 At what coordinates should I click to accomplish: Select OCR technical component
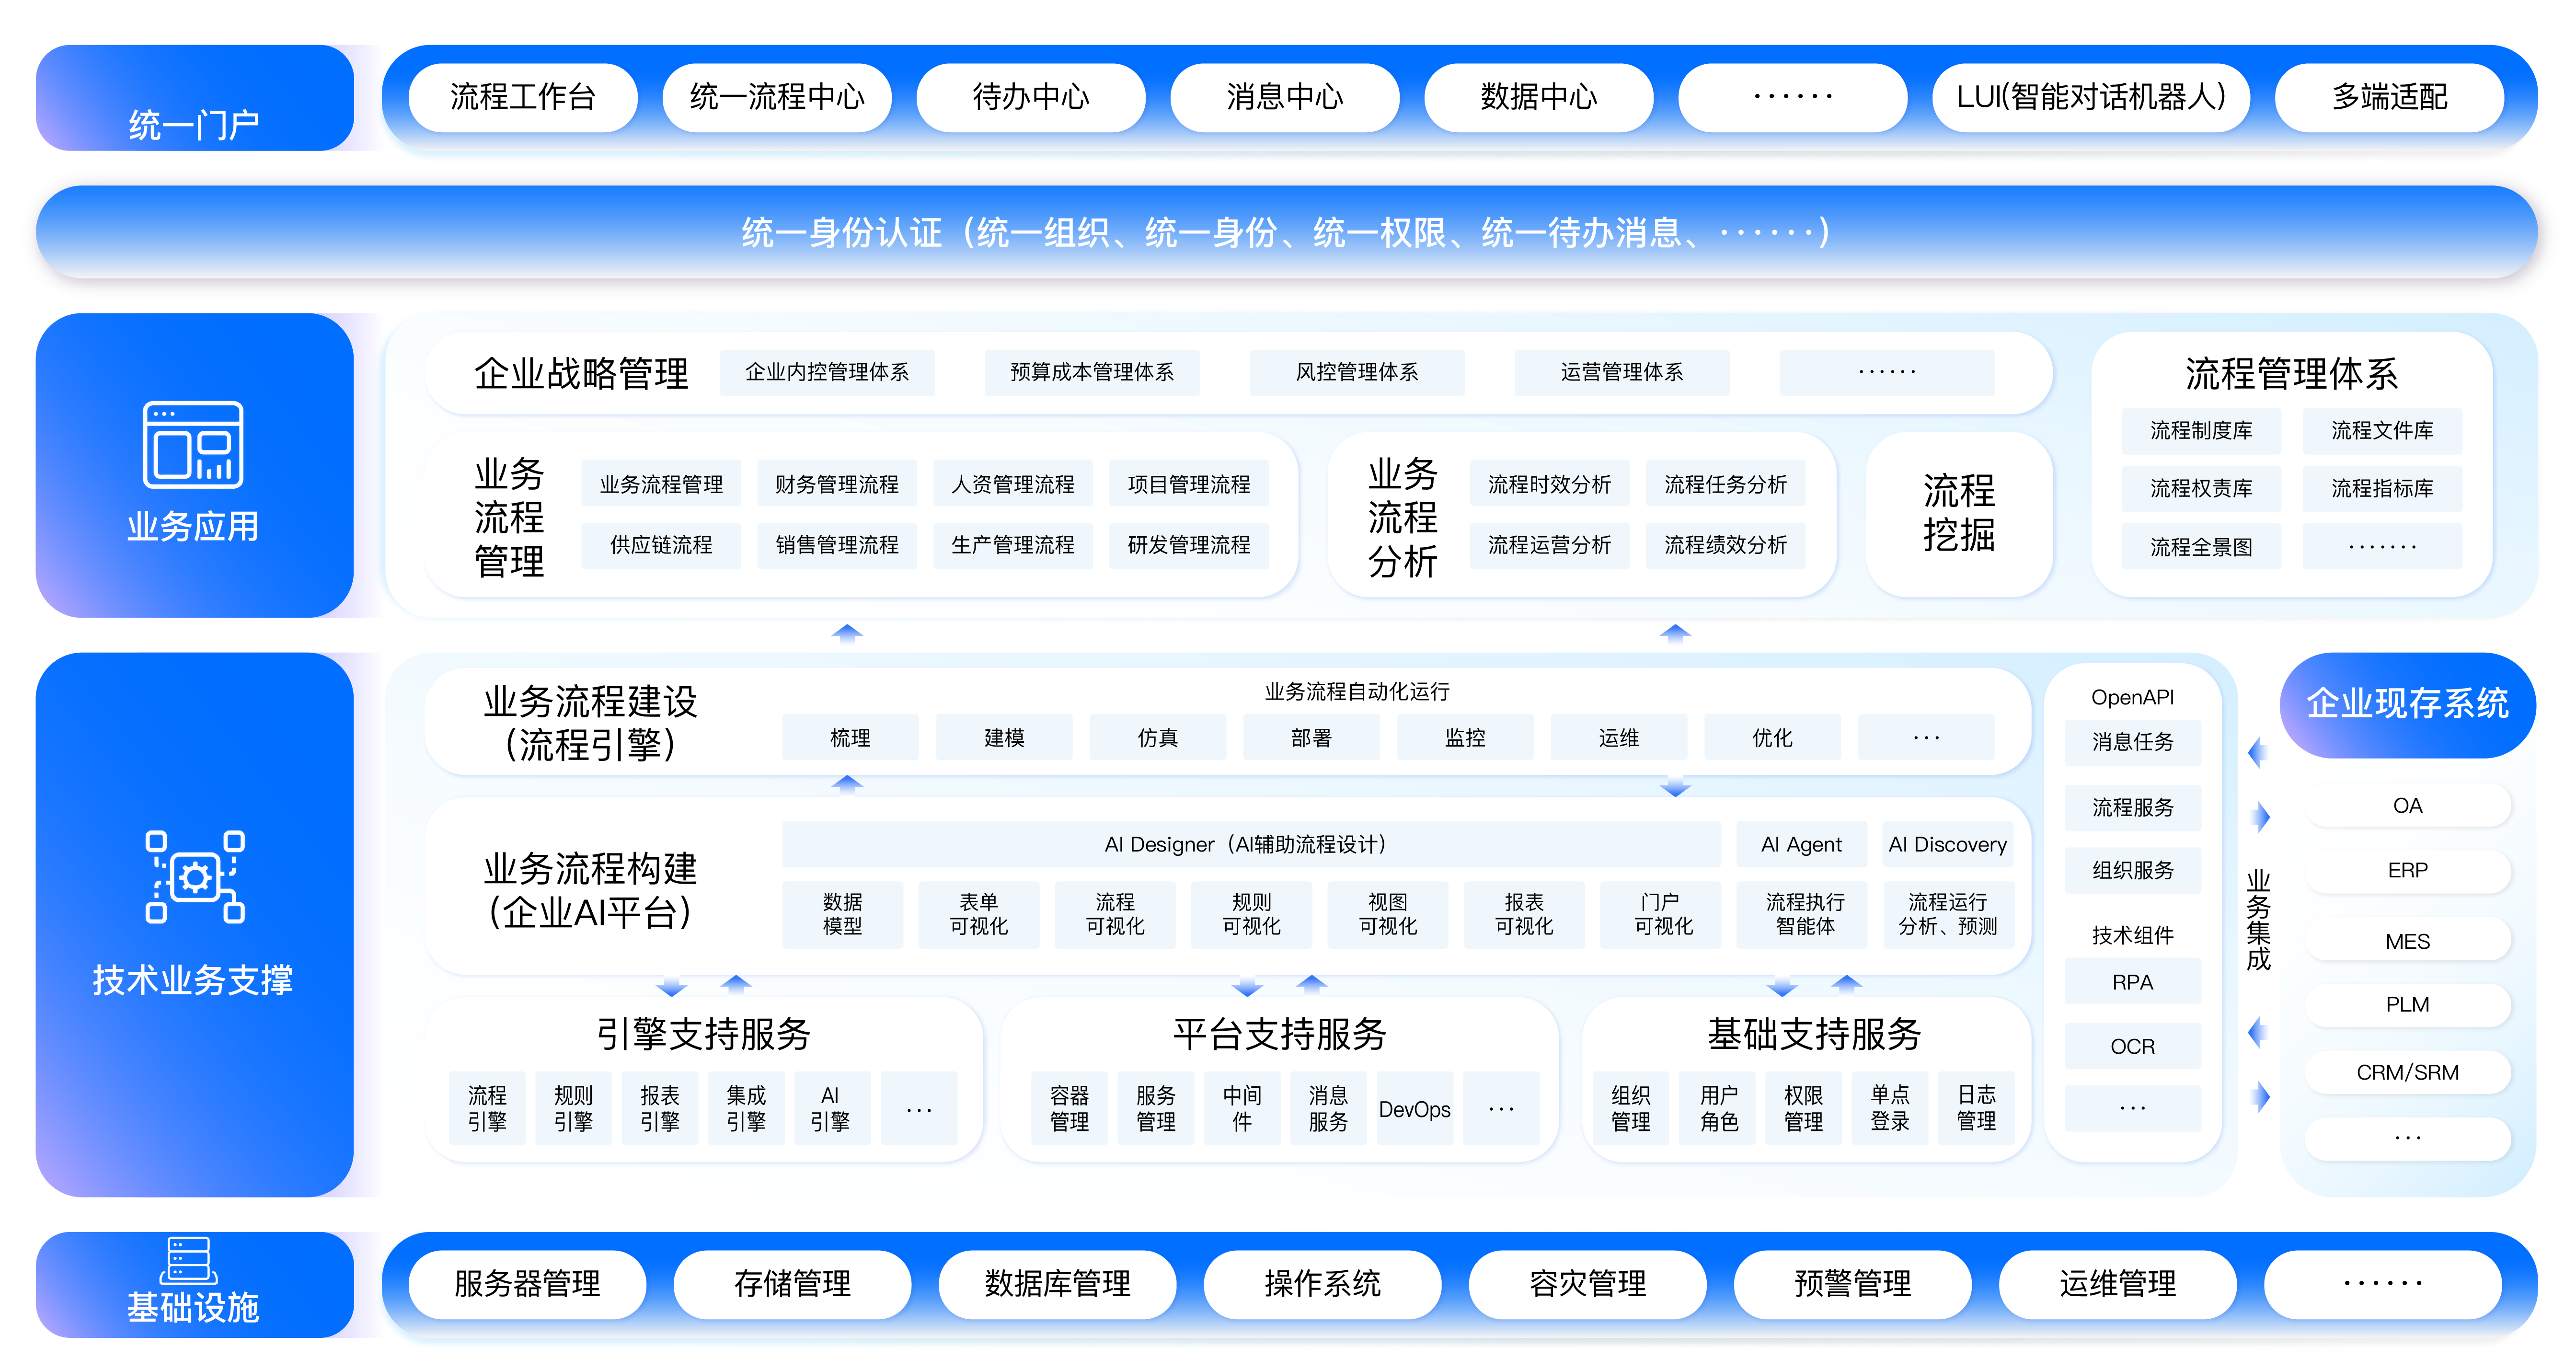[x=2133, y=1046]
